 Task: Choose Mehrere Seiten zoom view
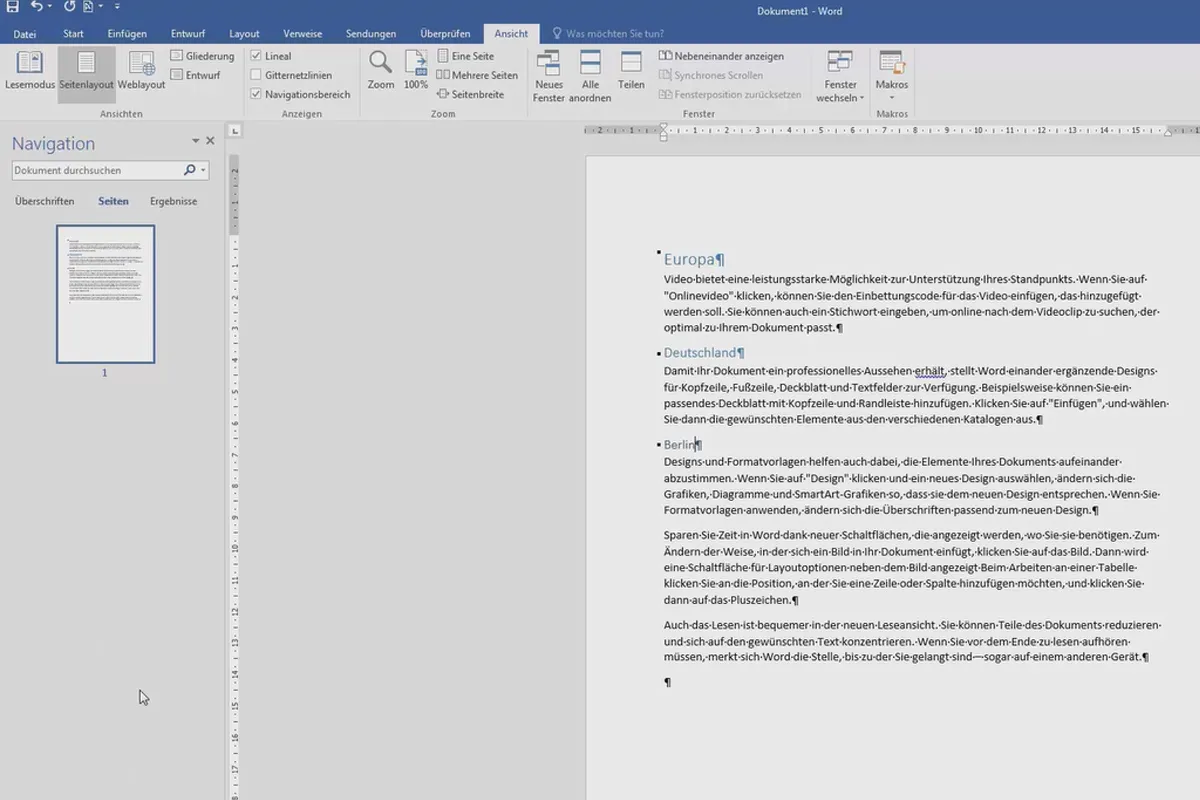[478, 75]
